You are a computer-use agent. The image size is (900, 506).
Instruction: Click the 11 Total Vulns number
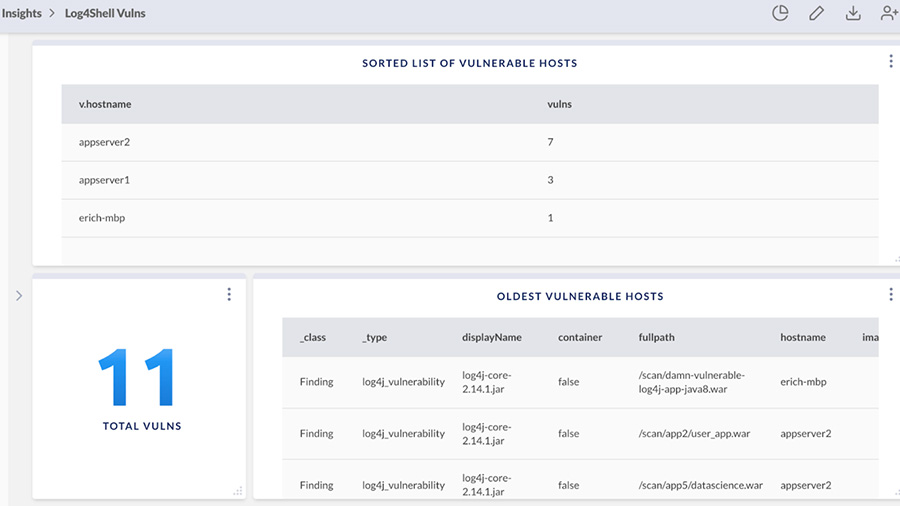[x=138, y=379]
